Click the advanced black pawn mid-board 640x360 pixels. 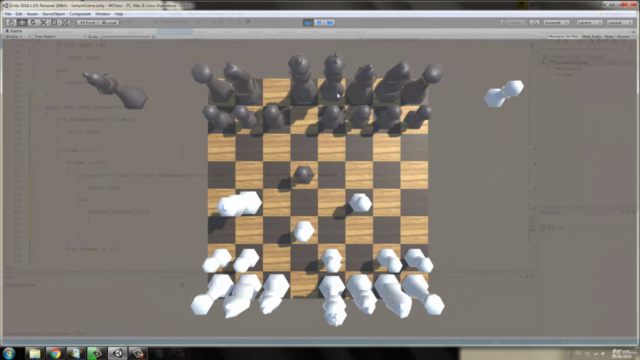point(303,175)
